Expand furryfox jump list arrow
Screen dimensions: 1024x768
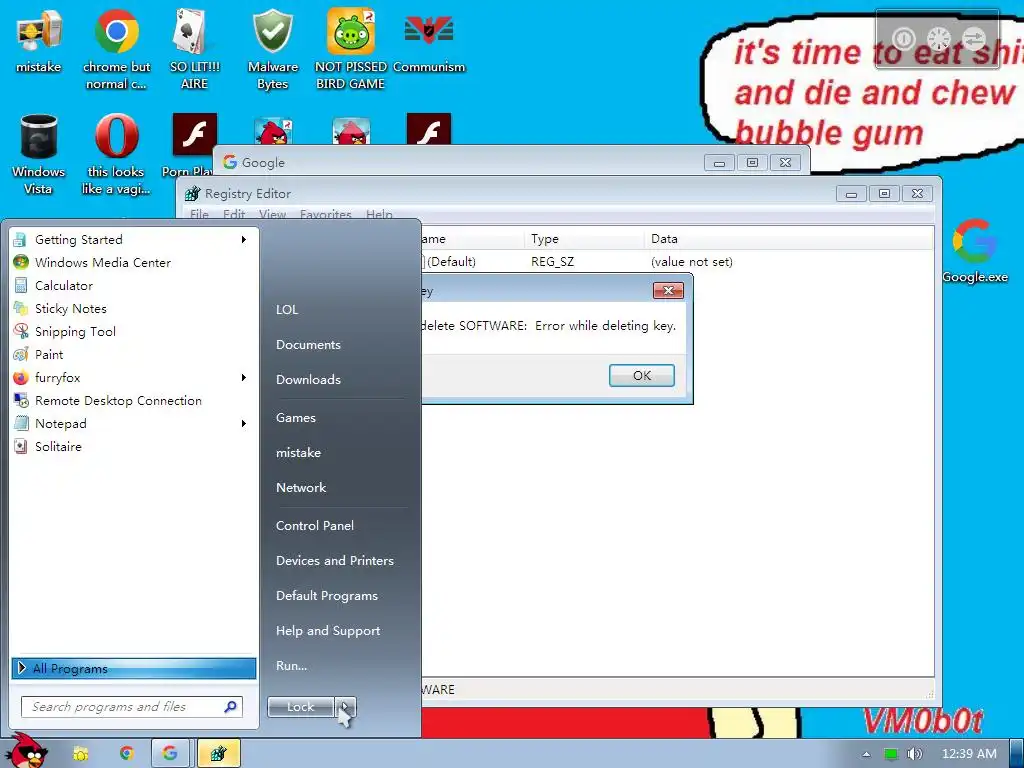(x=244, y=377)
